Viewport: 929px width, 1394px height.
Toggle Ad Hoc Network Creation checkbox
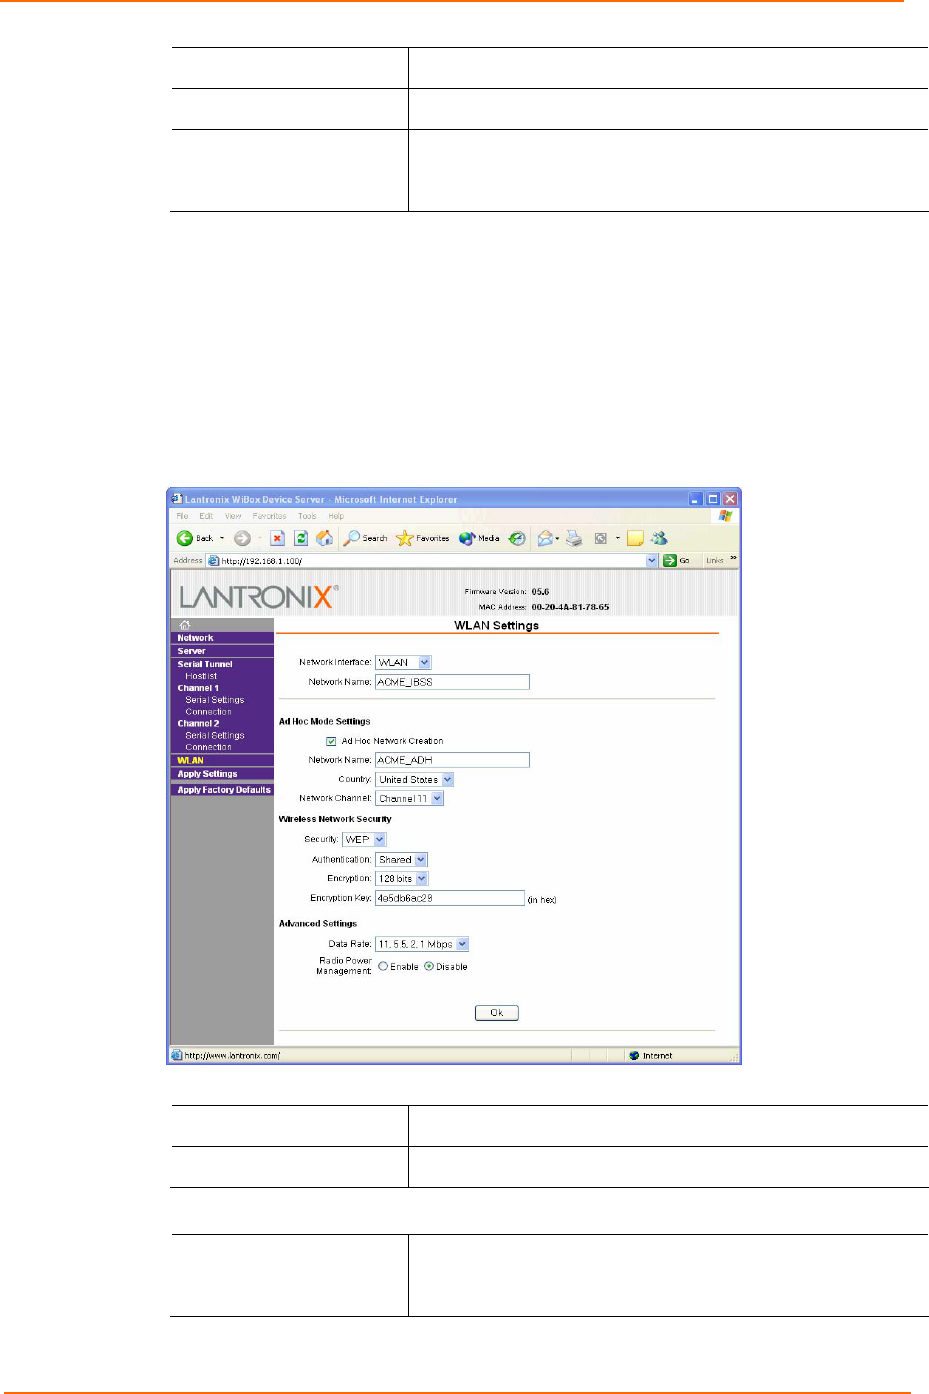click(331, 741)
